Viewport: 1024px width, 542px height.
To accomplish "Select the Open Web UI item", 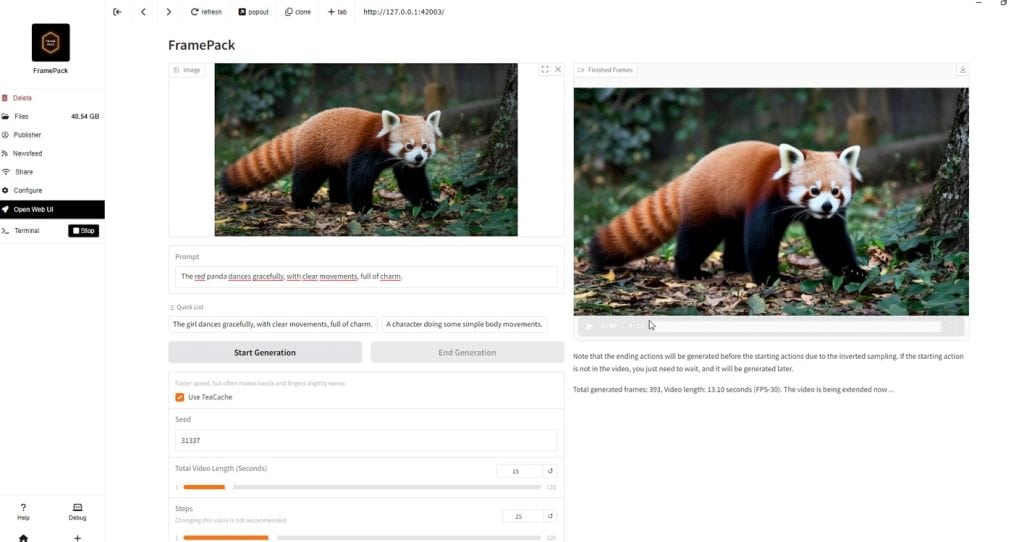I will click(x=52, y=209).
